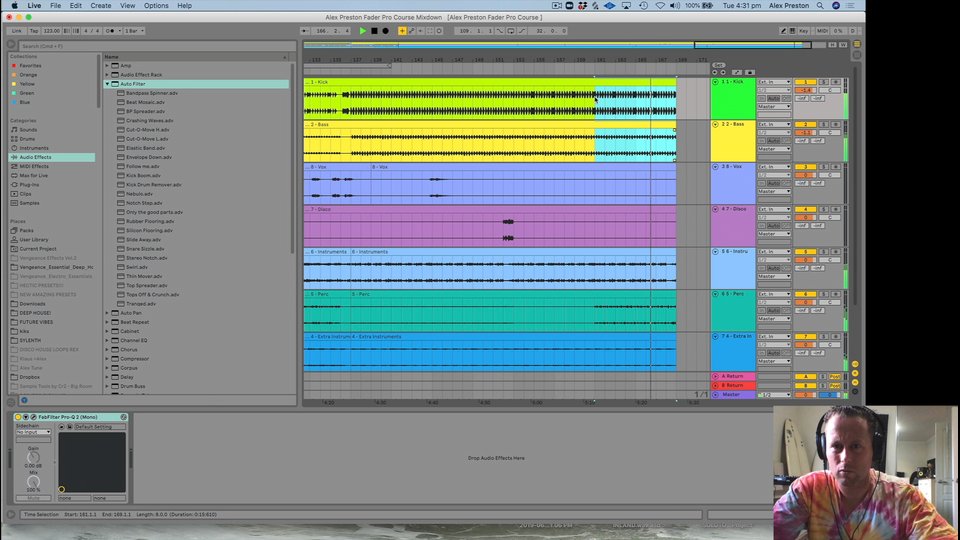Open Kick track Master output dropdown
Image resolution: width=960 pixels, height=540 pixels.
click(x=774, y=107)
